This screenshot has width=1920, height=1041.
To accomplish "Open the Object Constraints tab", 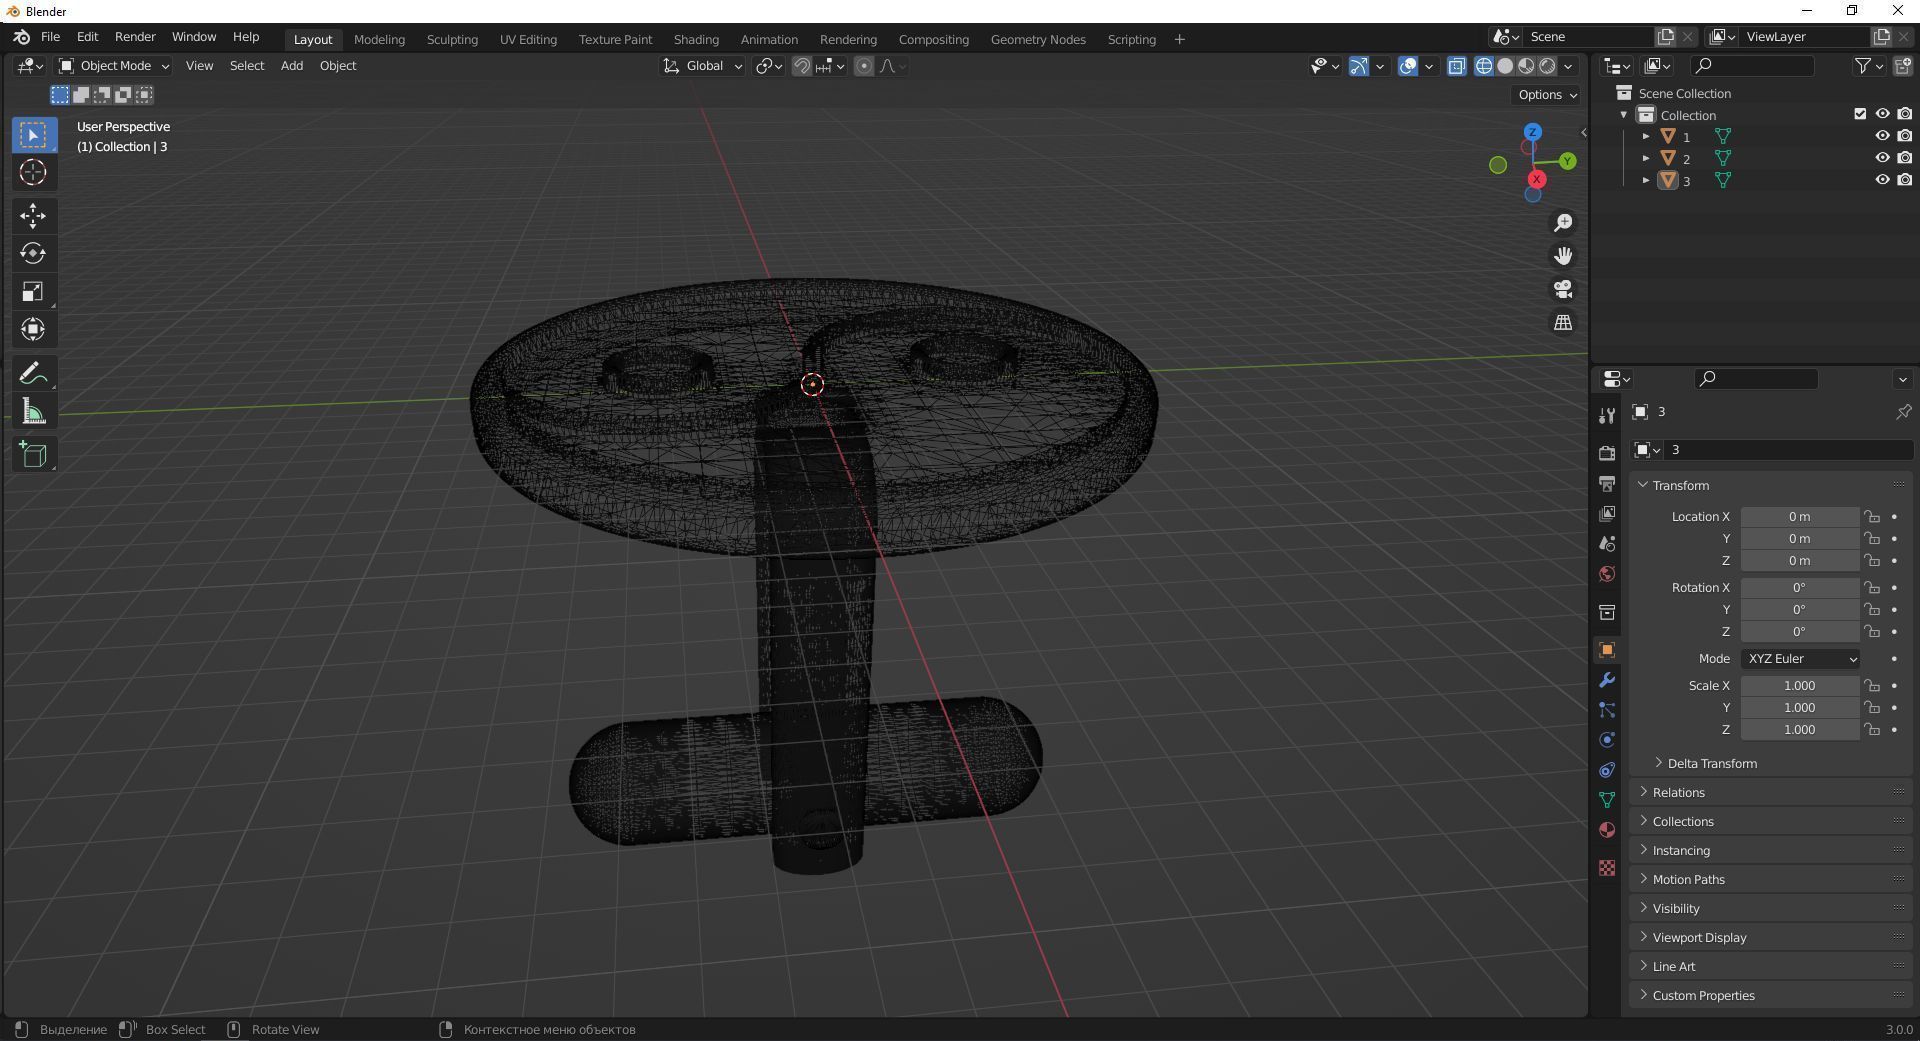I will click(x=1607, y=770).
